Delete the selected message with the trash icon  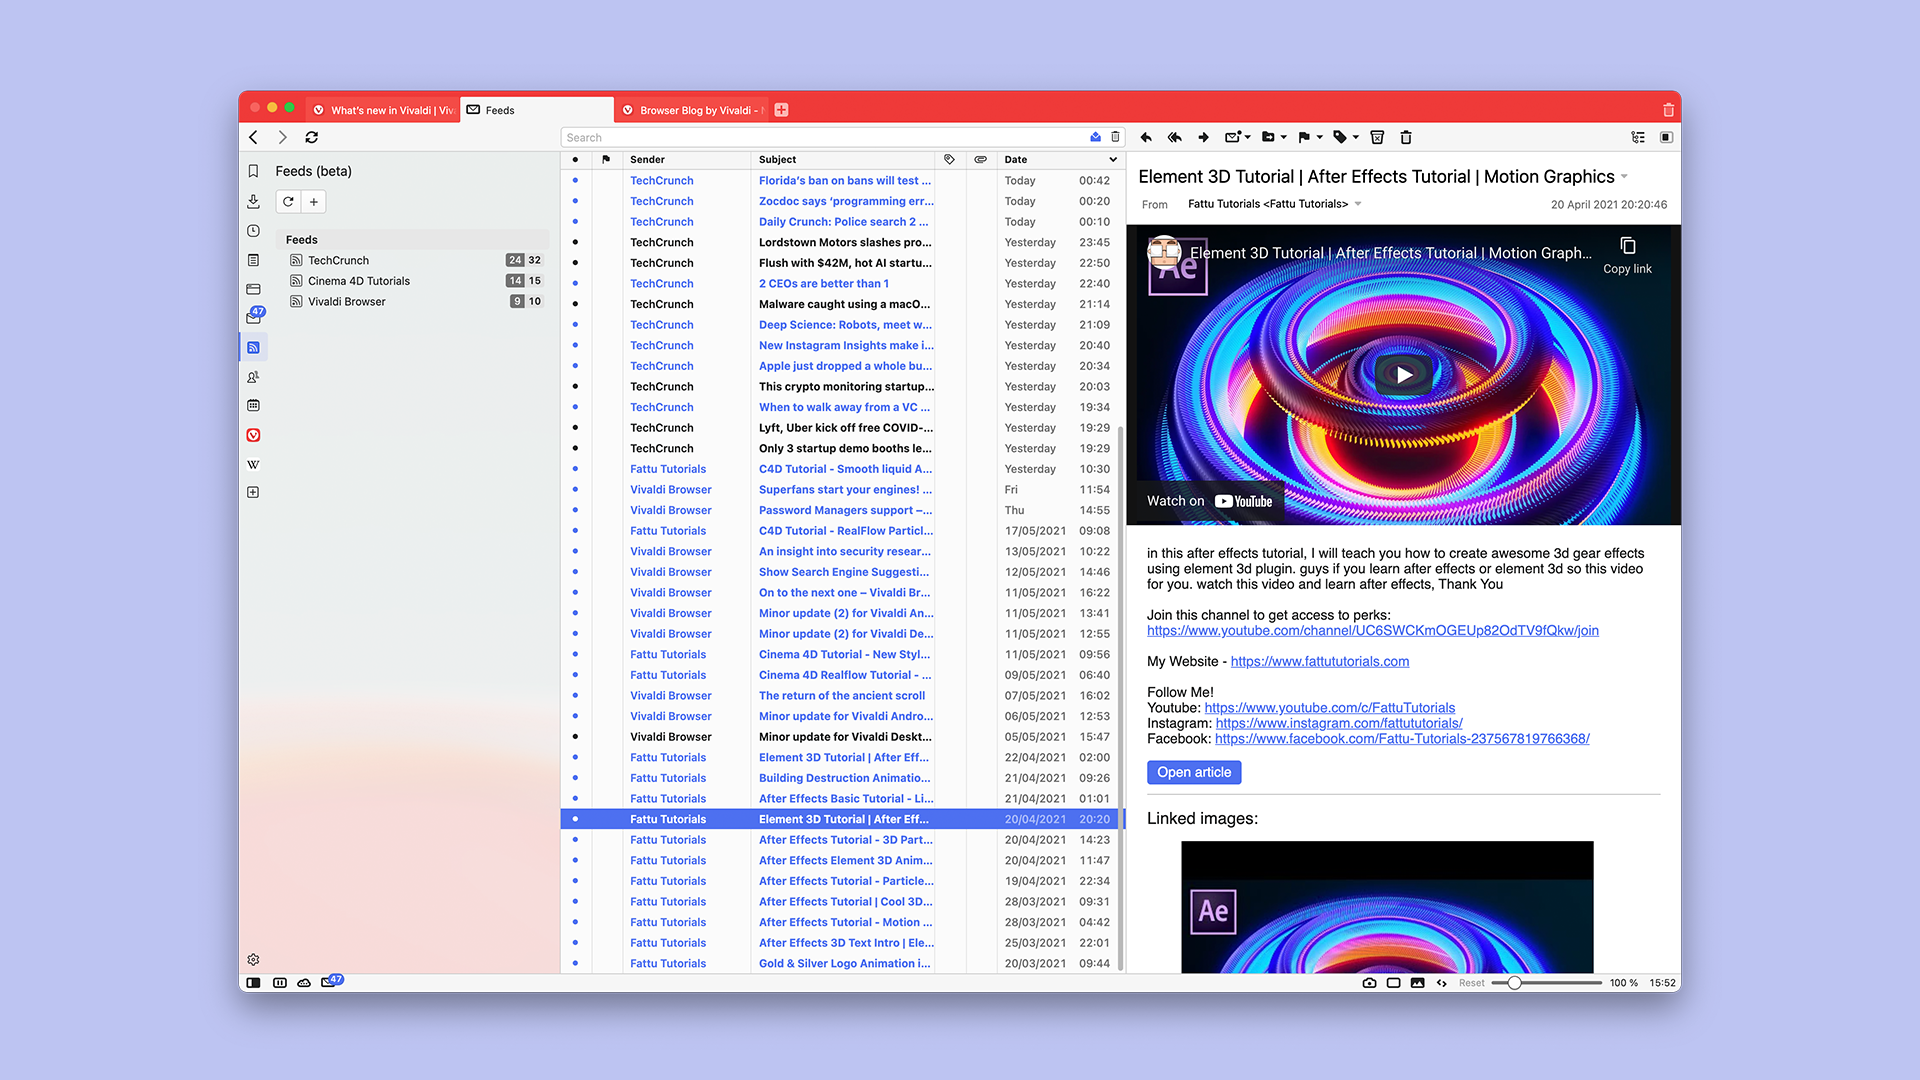(x=1406, y=137)
